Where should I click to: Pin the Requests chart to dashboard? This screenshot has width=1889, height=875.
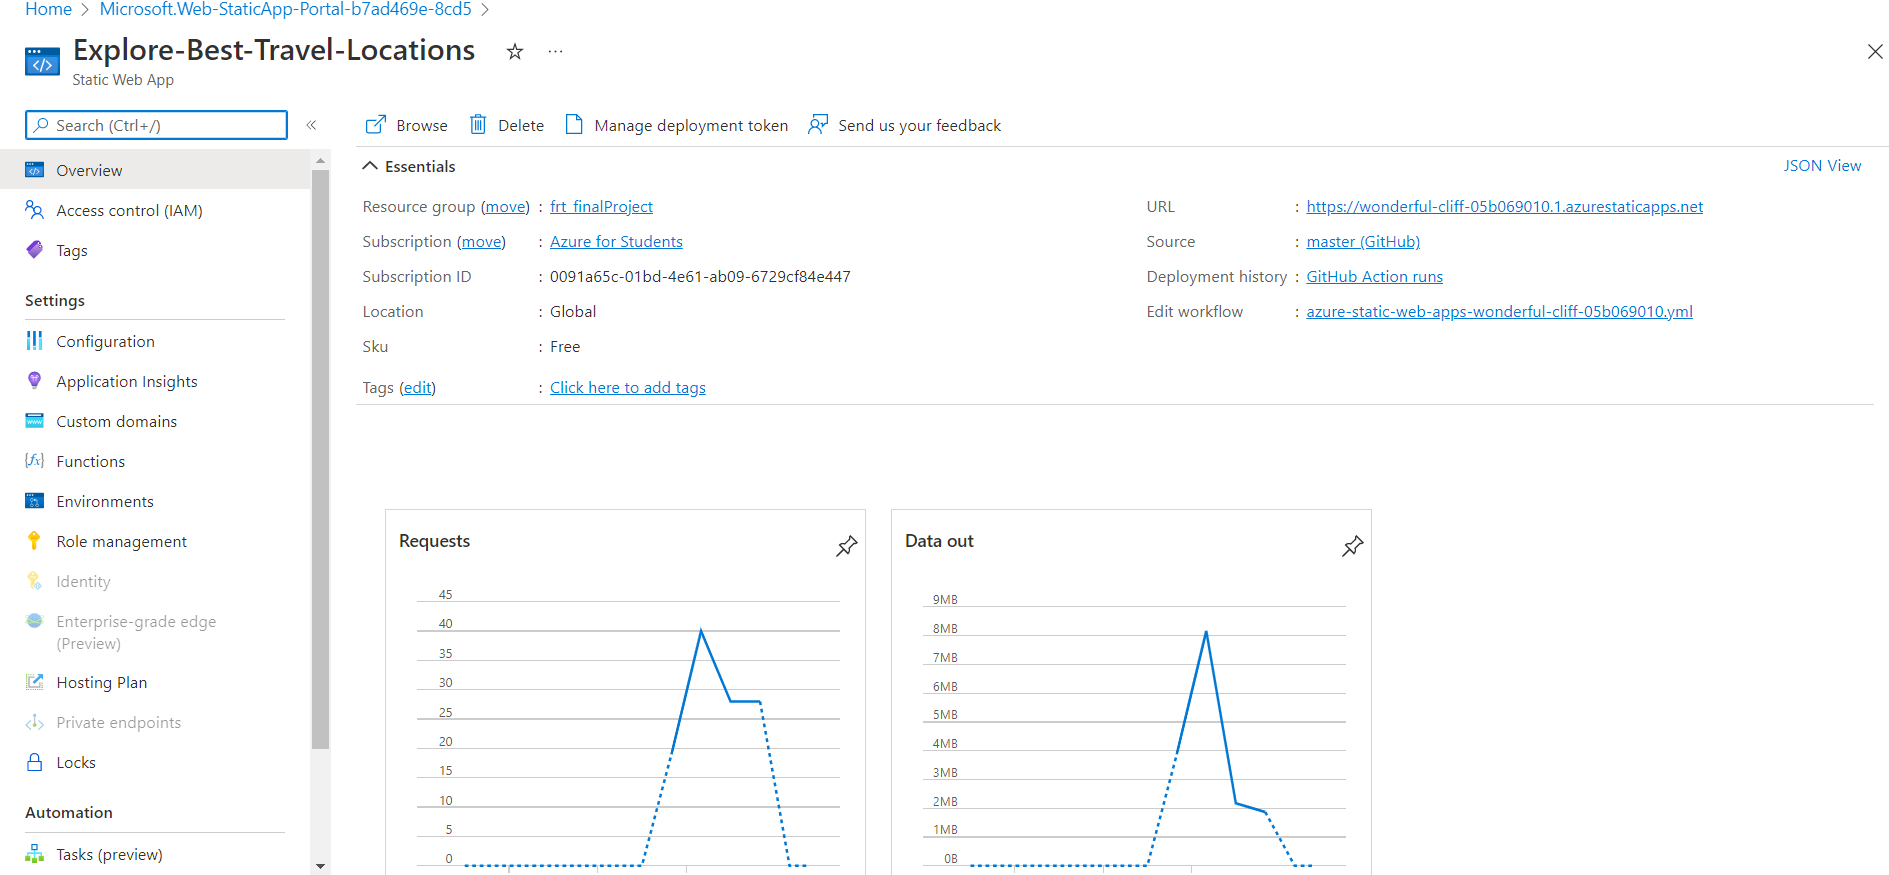point(847,546)
